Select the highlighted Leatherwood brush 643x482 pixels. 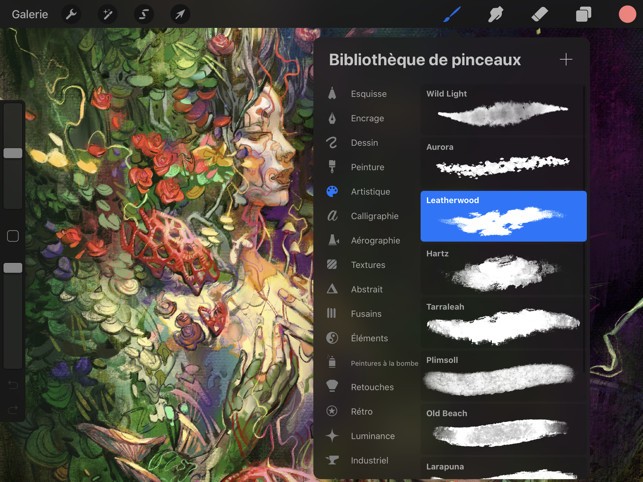[x=503, y=216]
